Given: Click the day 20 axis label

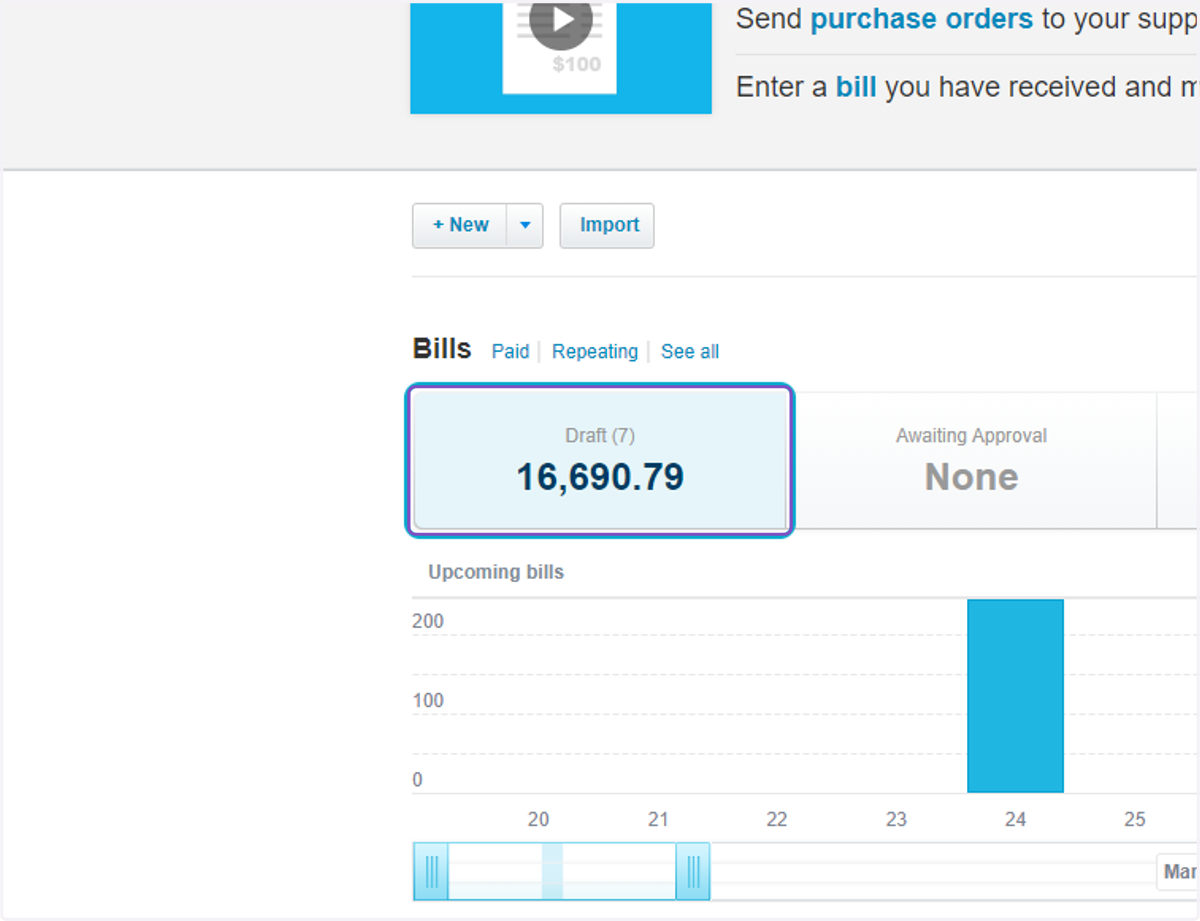Looking at the screenshot, I should point(539,819).
